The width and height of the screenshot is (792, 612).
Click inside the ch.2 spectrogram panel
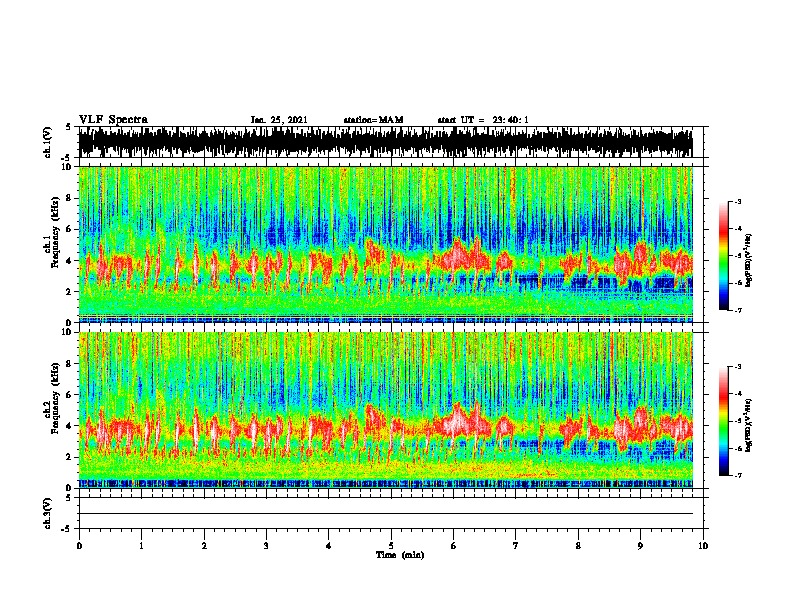click(x=385, y=410)
